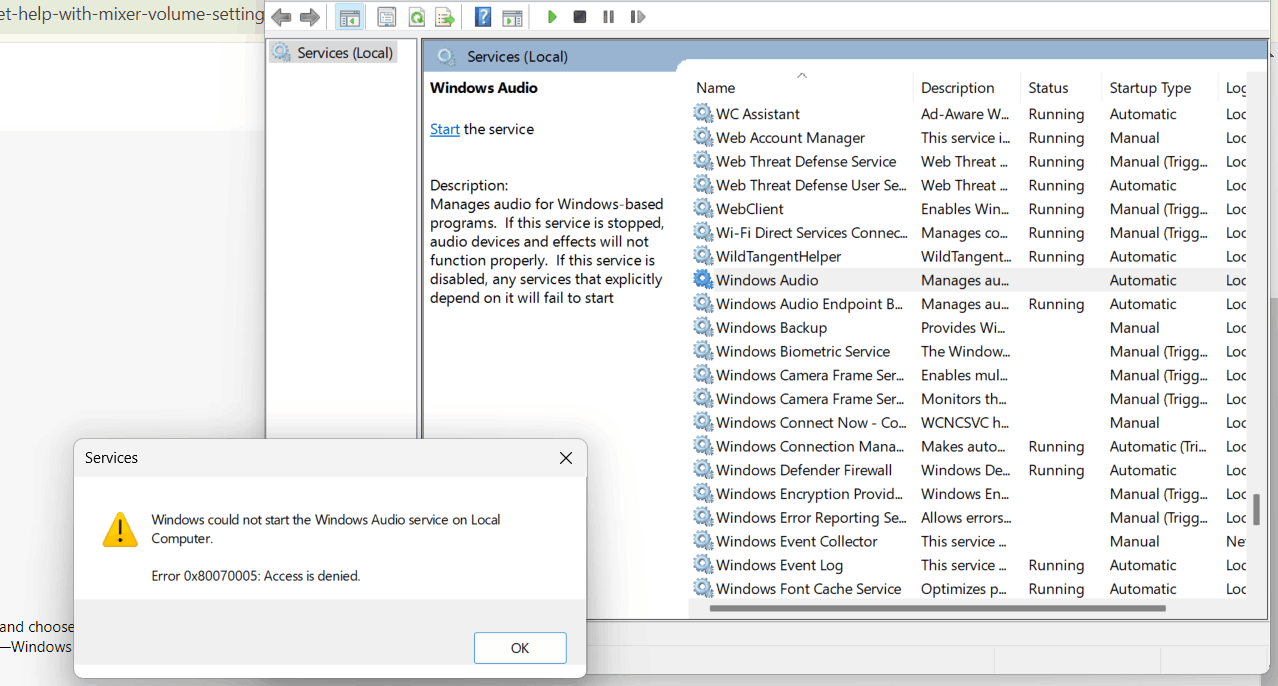The height and width of the screenshot is (686, 1278).
Task: Open Help with the blue question icon
Action: click(483, 17)
